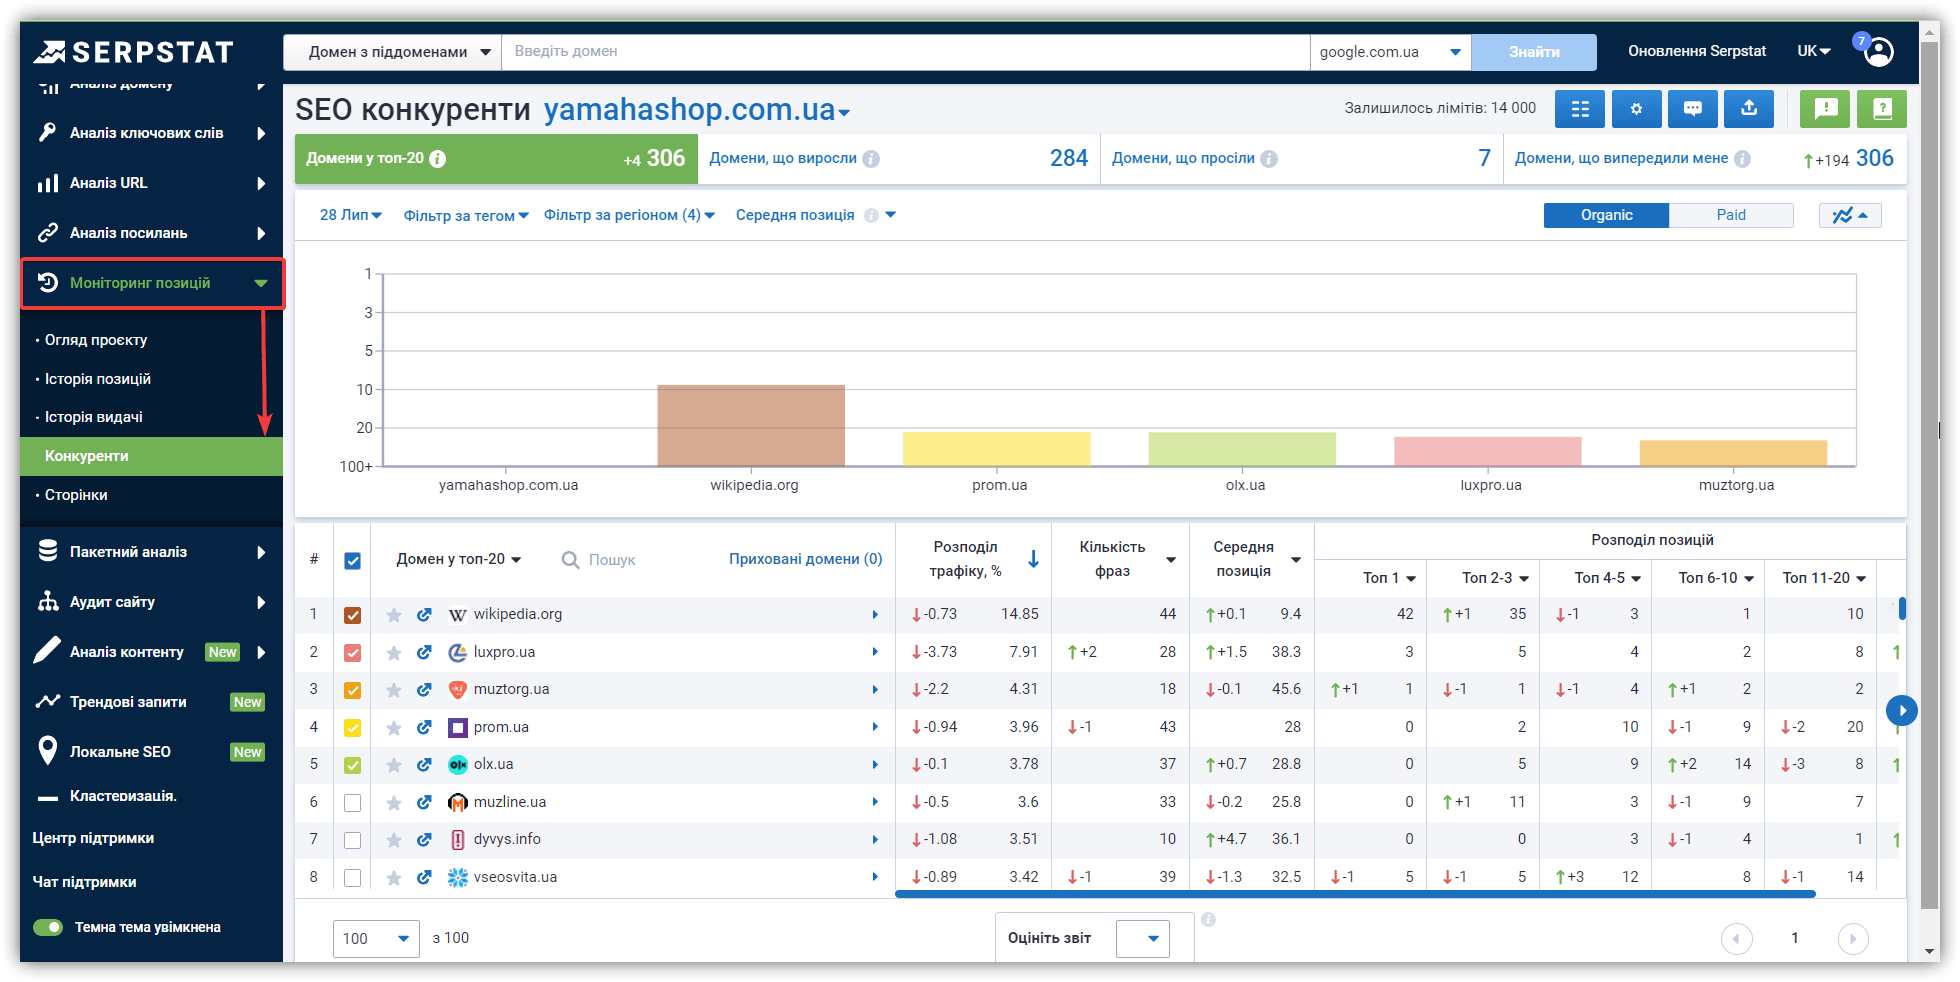The width and height of the screenshot is (1960, 982).
Task: Click the green help book icon
Action: click(1881, 109)
